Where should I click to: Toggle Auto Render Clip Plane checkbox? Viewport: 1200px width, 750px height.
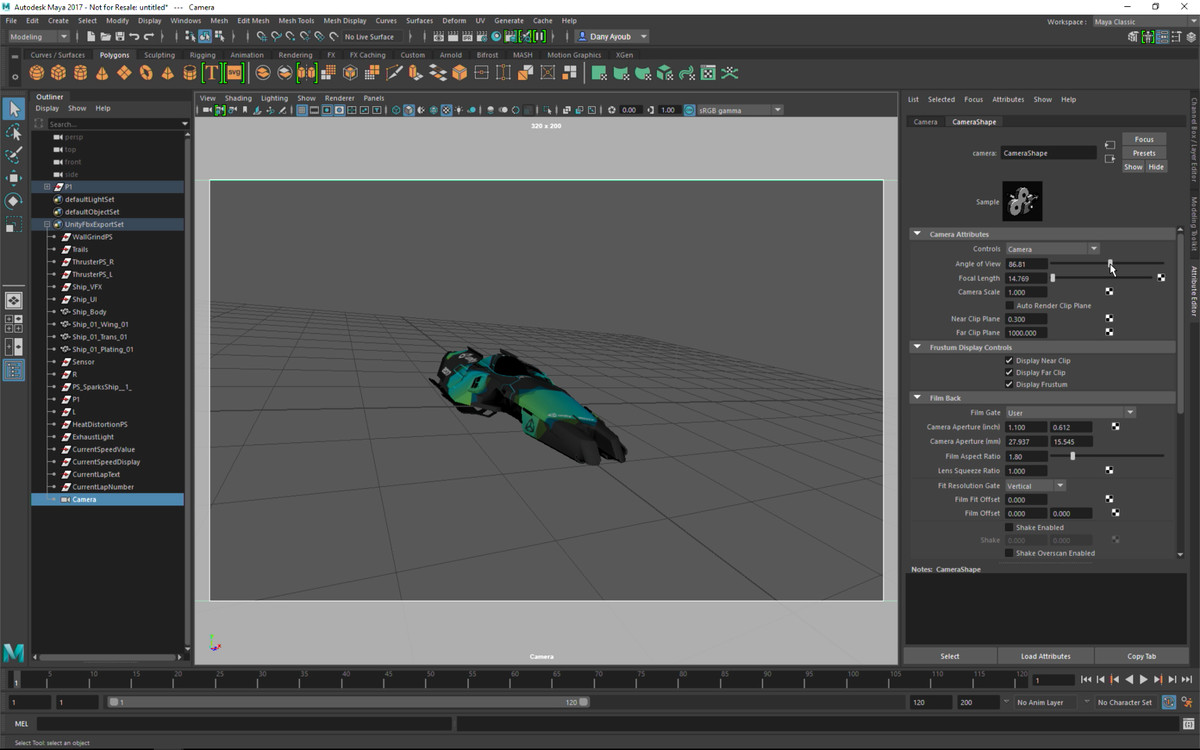pyautogui.click(x=1009, y=305)
